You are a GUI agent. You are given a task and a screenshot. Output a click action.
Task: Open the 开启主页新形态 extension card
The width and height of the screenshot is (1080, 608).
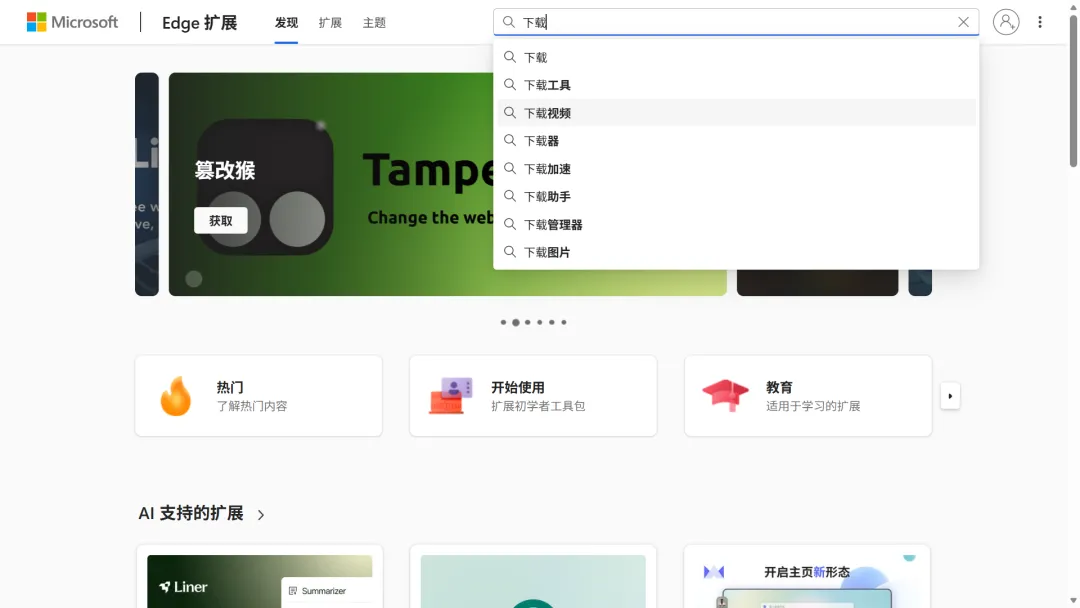coord(807,577)
